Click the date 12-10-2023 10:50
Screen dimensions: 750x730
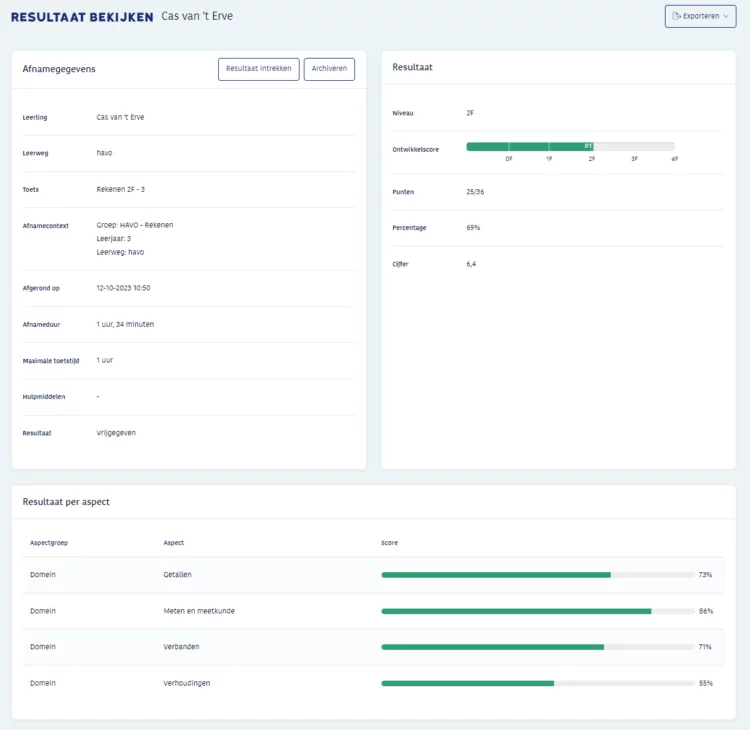click(123, 288)
